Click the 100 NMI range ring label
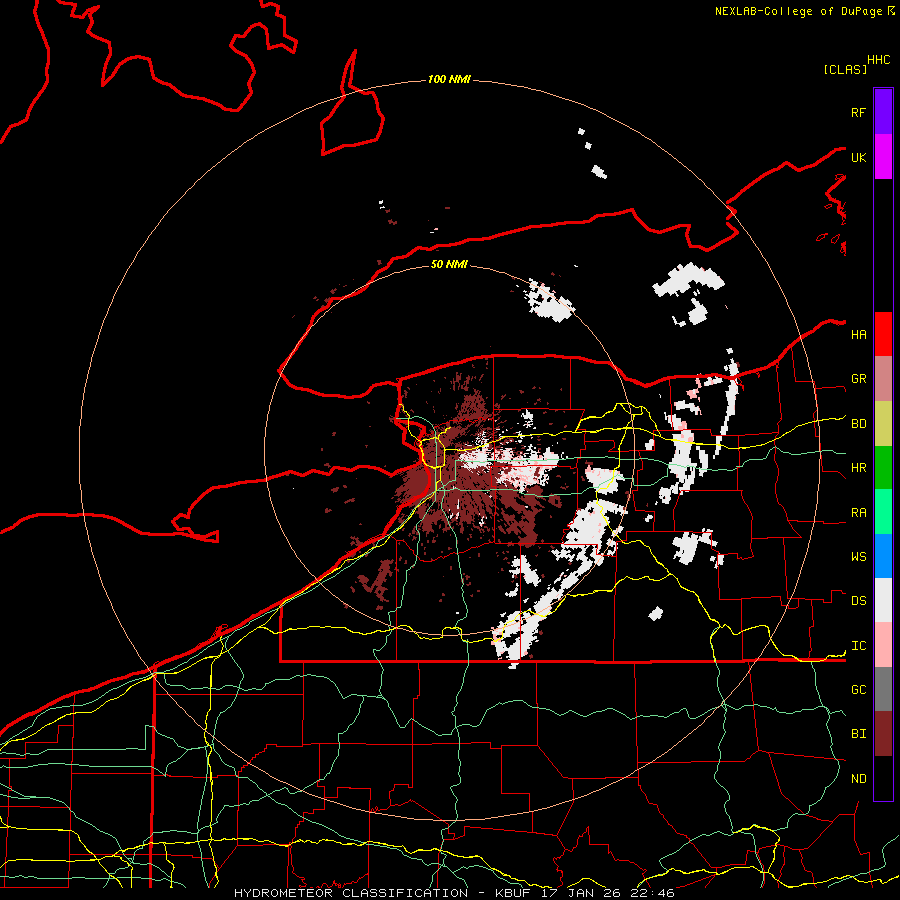 click(449, 79)
